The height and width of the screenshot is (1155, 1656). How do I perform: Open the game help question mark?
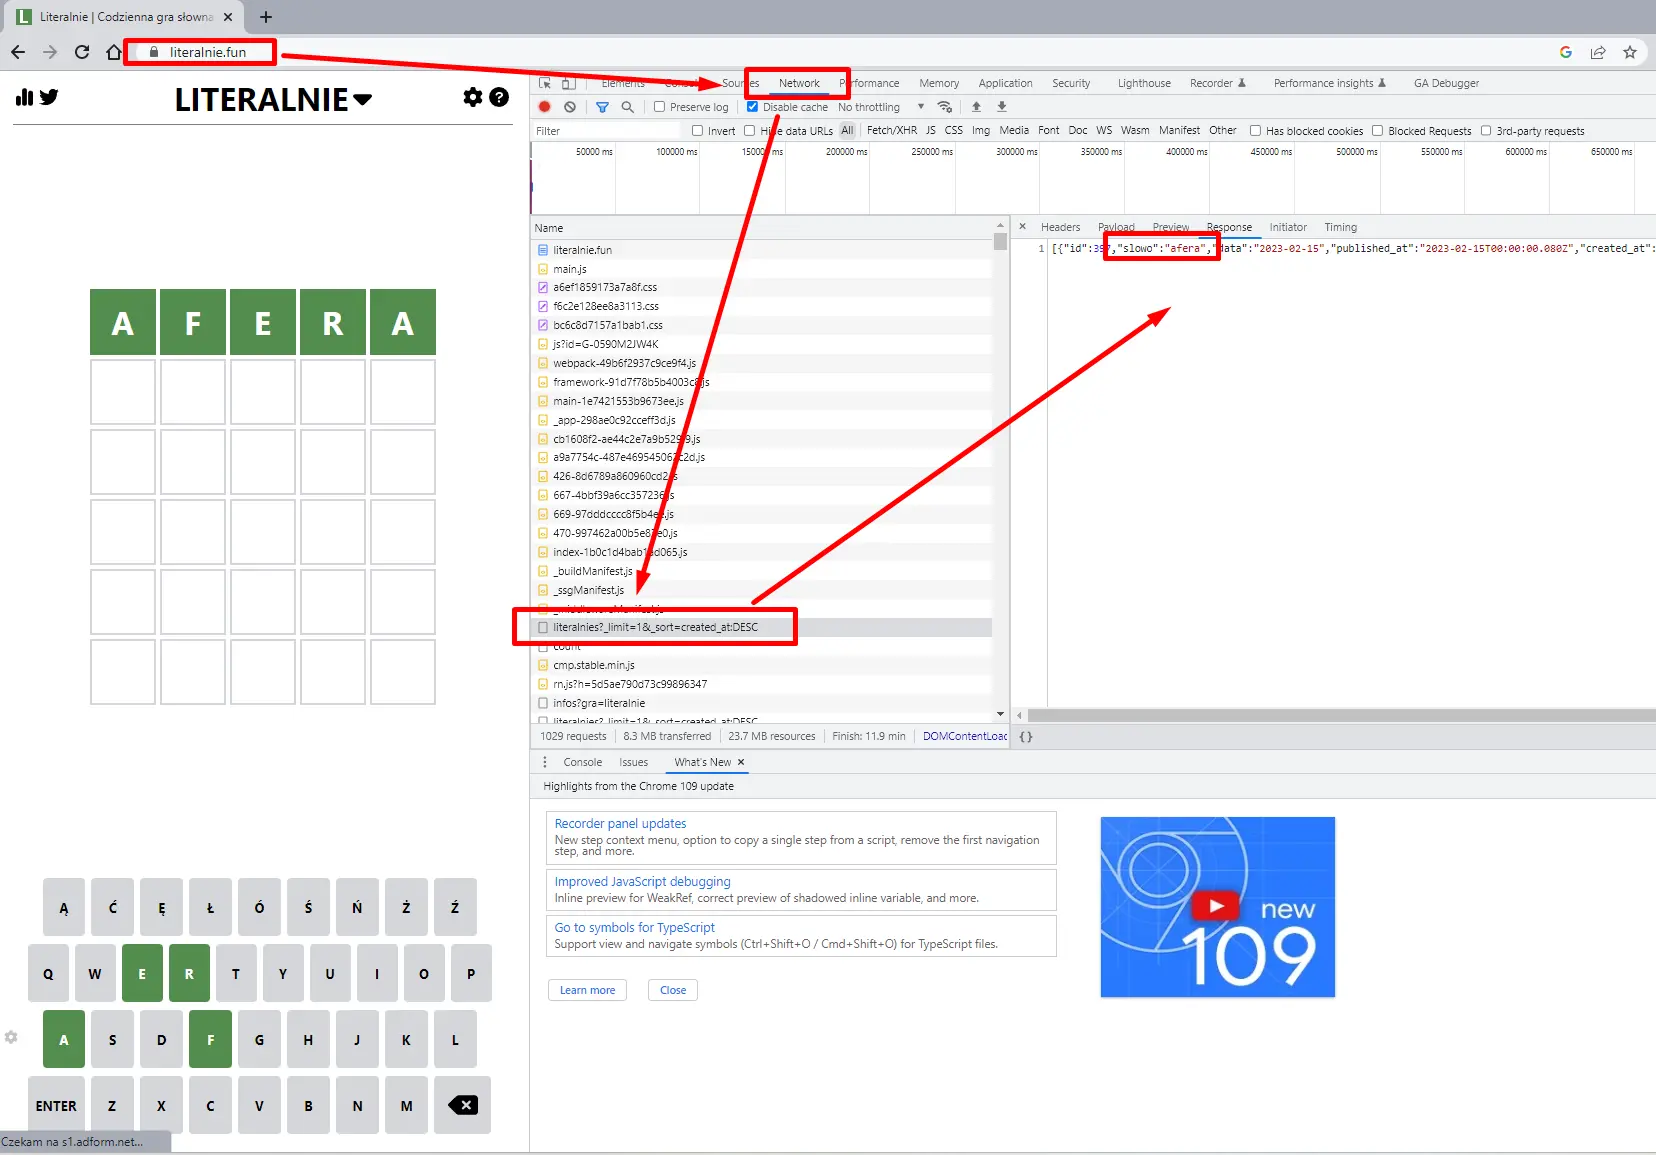499,97
